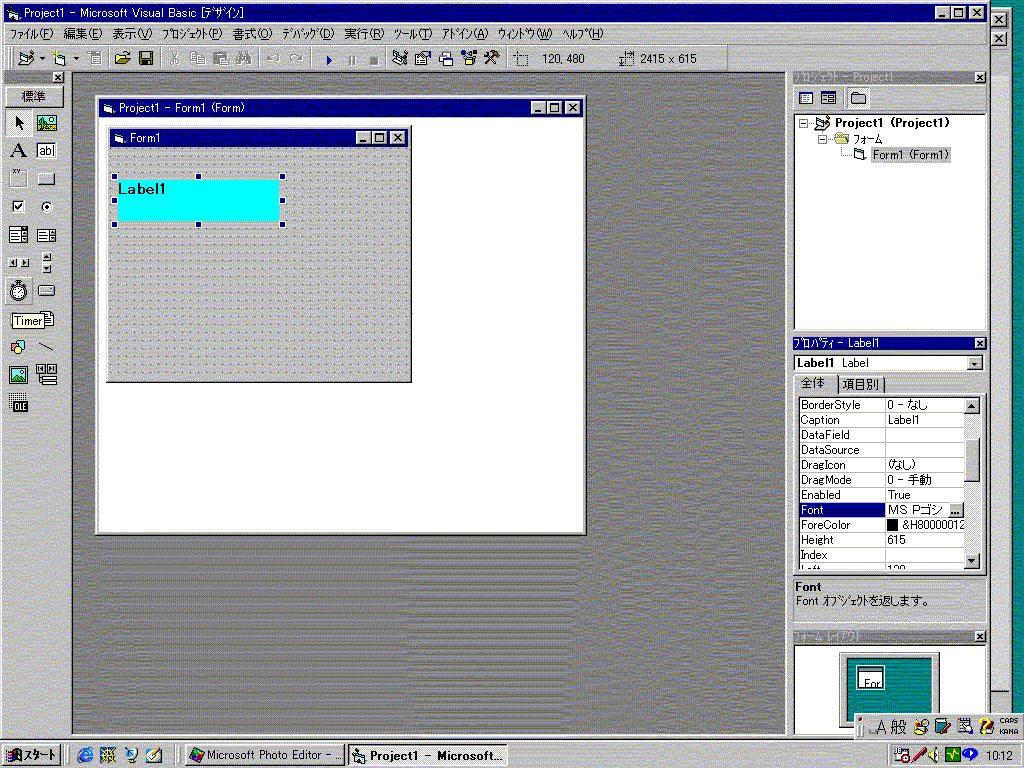Select Form1 (Form1) in the project tree

[x=910, y=155]
